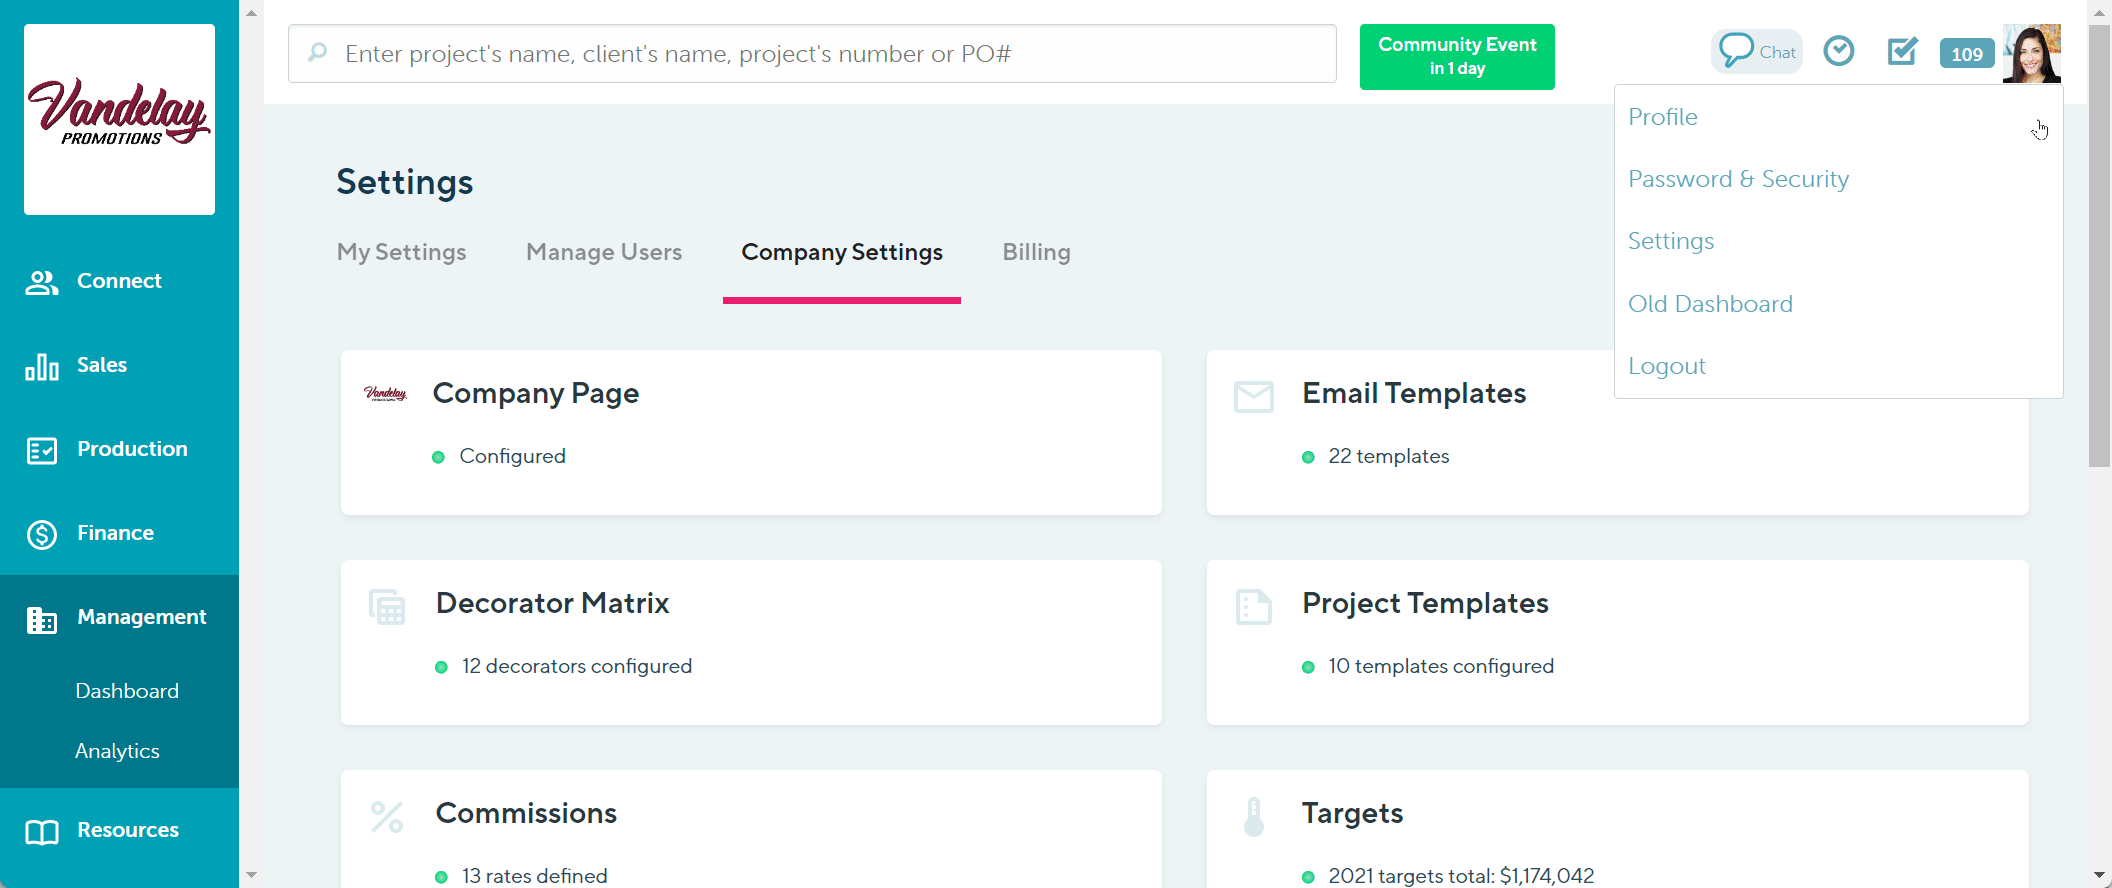This screenshot has width=2112, height=888.
Task: Click the Vandelay Promotions logo
Action: coord(119,119)
